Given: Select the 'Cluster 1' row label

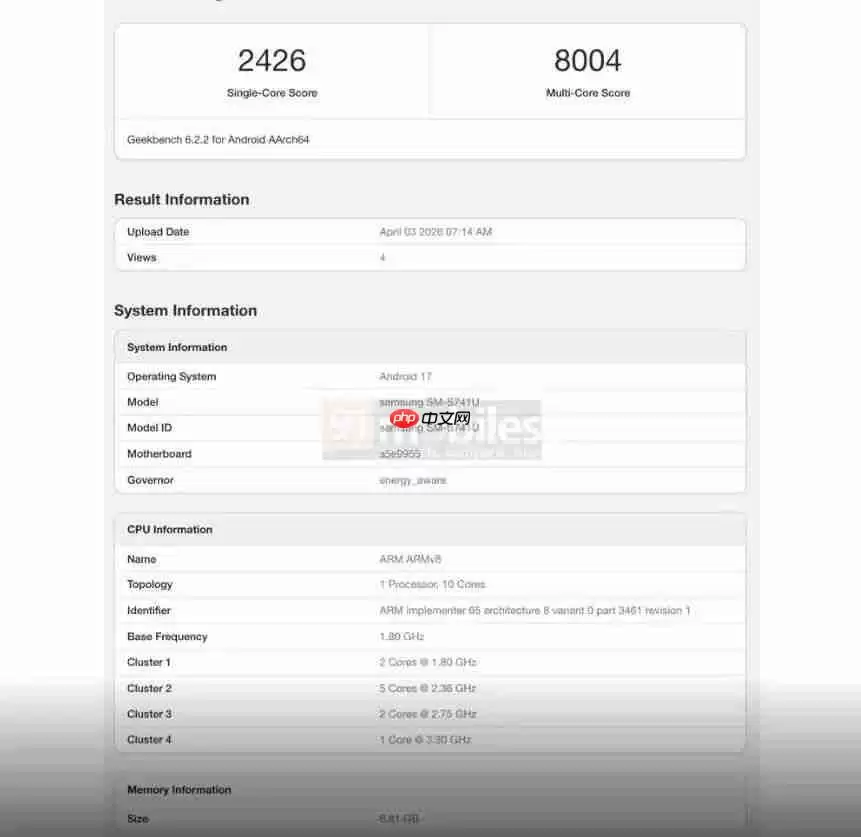Looking at the screenshot, I should tap(149, 662).
